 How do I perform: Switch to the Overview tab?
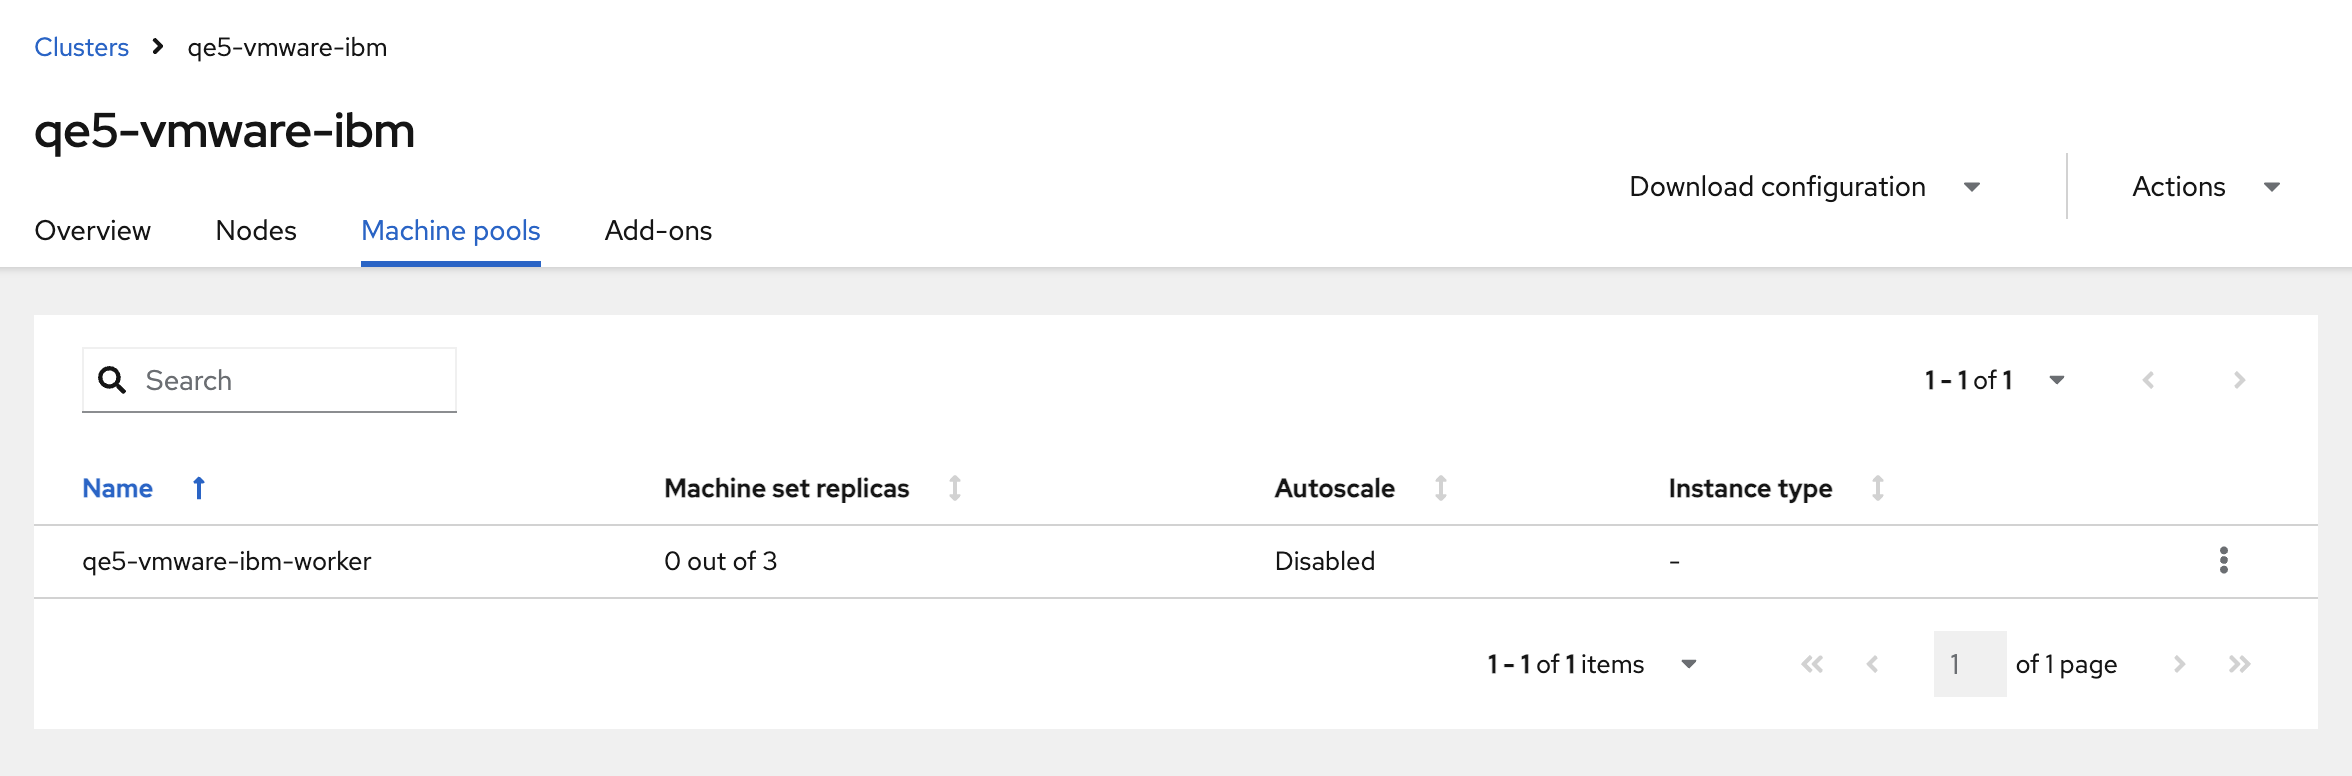[x=93, y=231]
